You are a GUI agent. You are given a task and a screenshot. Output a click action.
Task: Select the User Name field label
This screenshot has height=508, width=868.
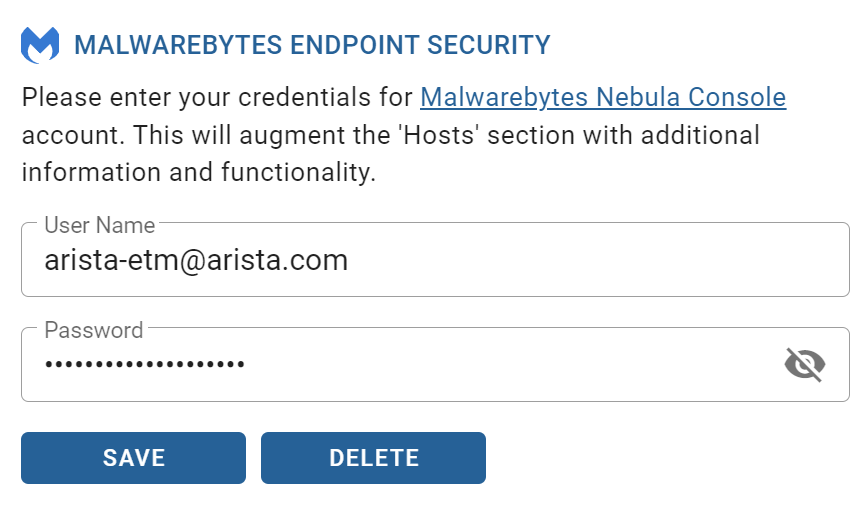click(100, 225)
